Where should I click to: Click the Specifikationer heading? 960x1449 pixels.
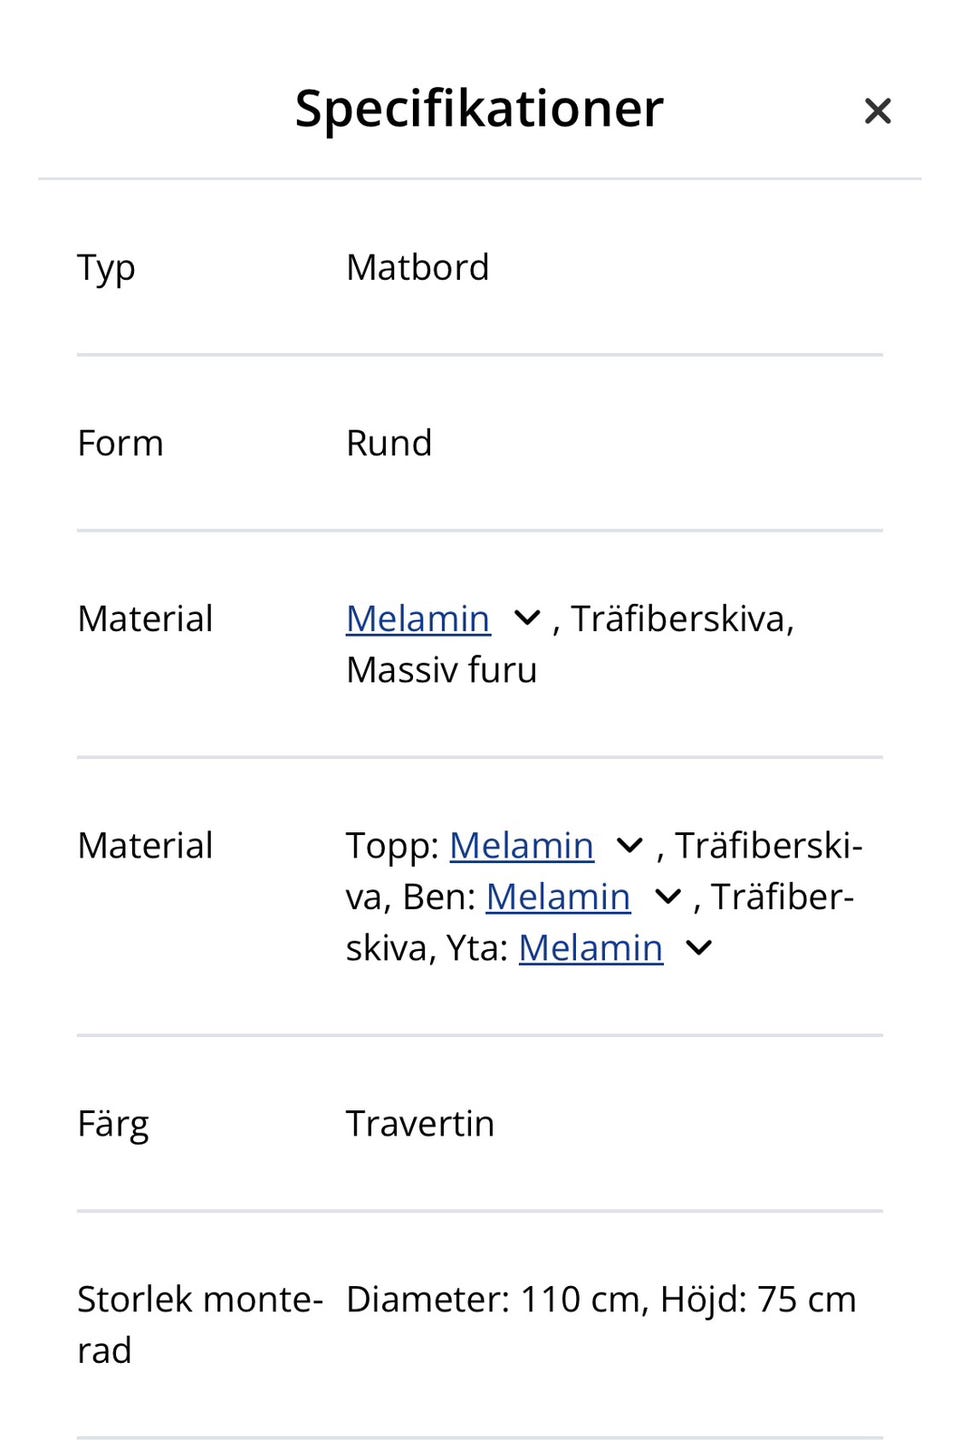(479, 108)
